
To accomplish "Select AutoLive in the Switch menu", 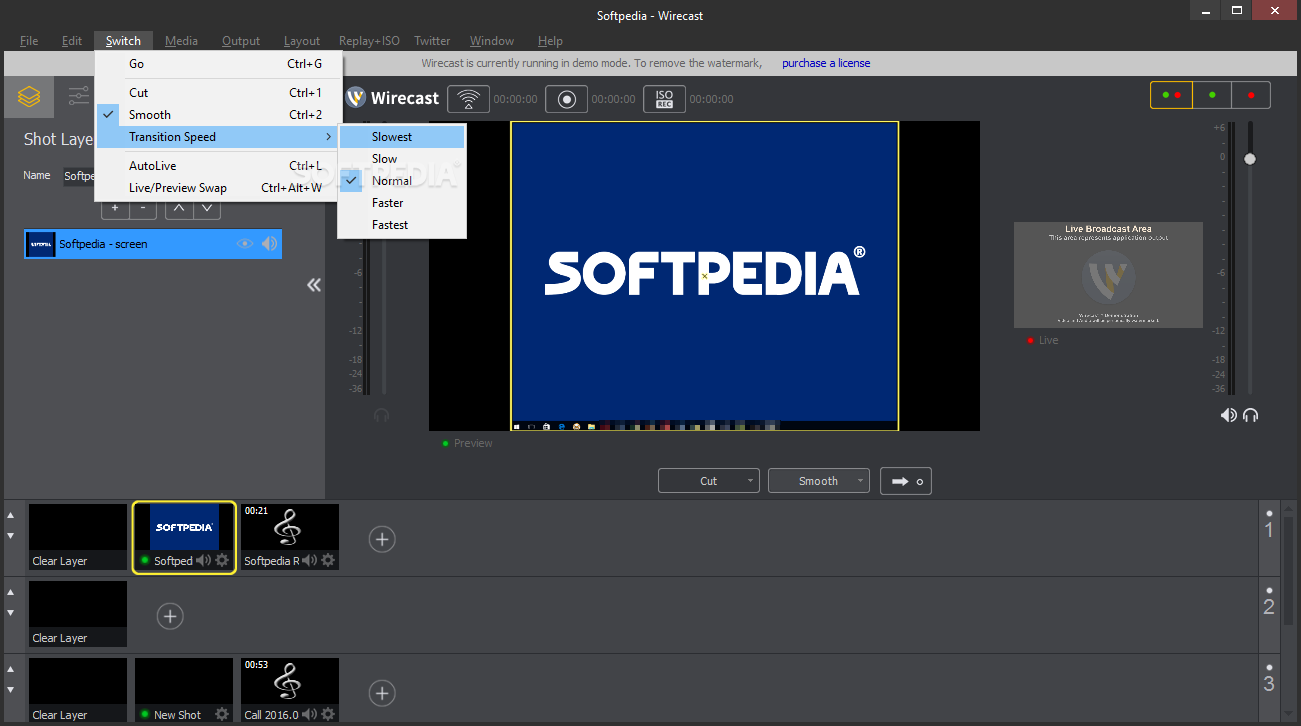I will (x=219, y=166).
